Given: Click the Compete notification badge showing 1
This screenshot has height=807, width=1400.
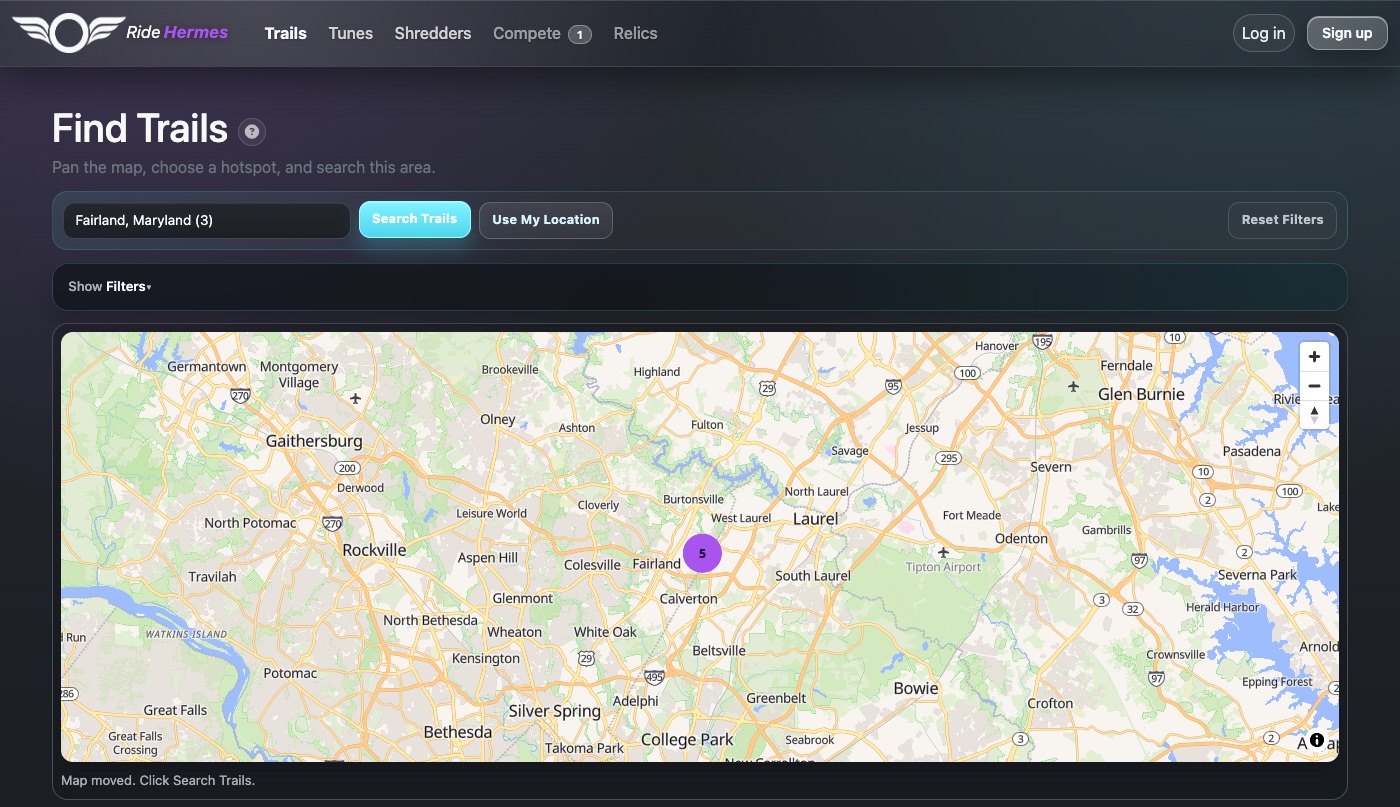Looking at the screenshot, I should tap(580, 34).
